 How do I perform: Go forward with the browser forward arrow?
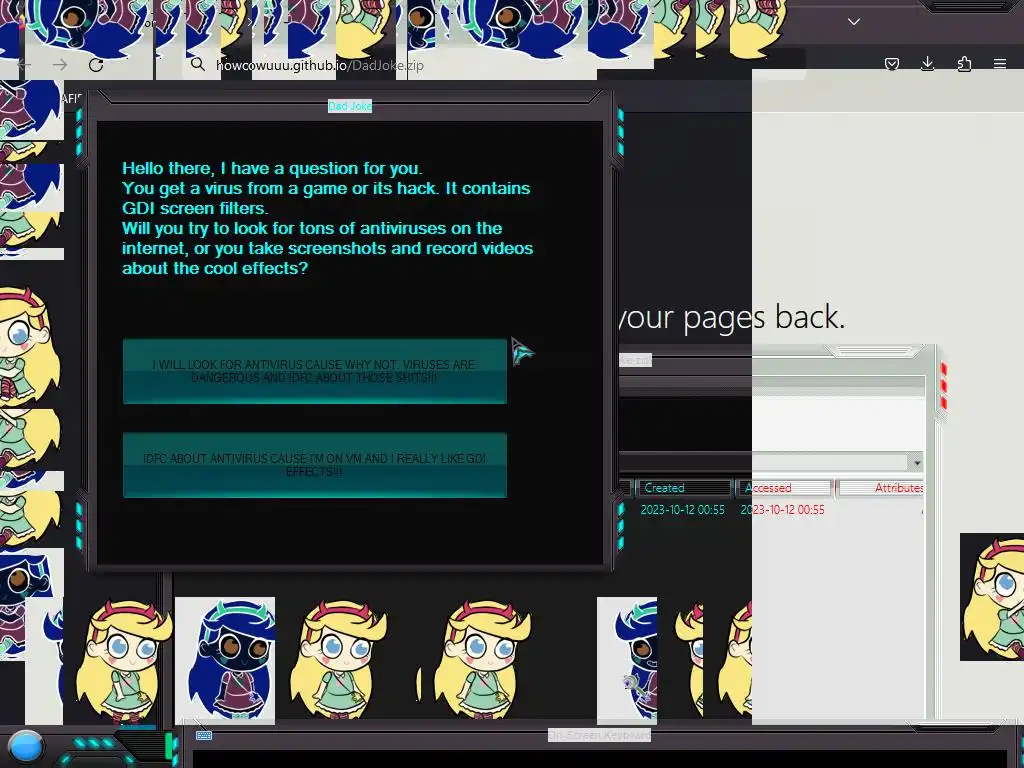[60, 65]
